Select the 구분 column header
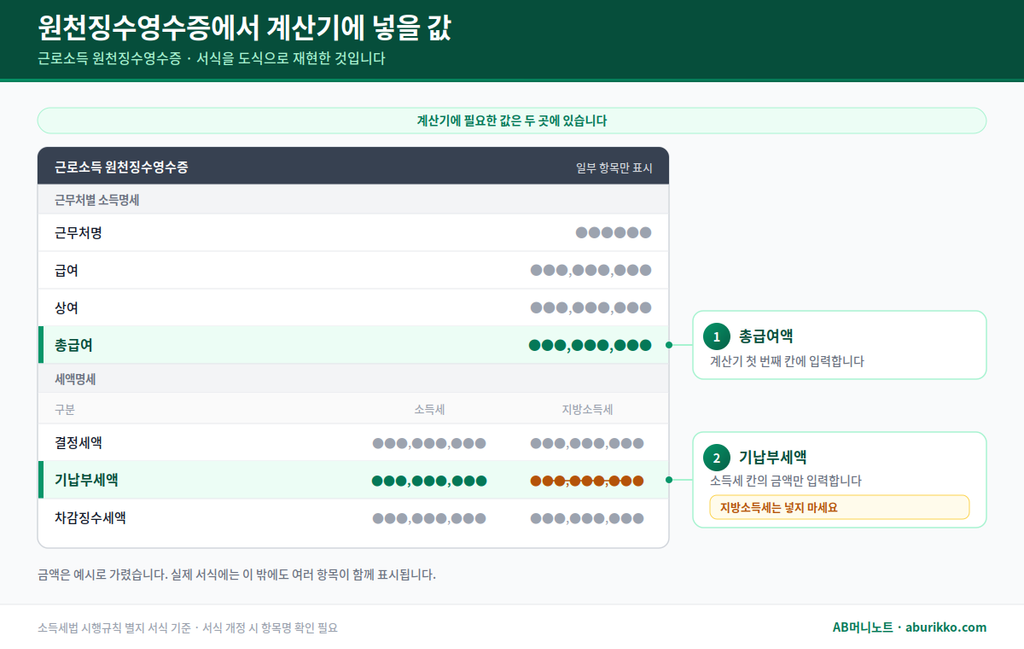The image size is (1024, 649). coord(65,409)
